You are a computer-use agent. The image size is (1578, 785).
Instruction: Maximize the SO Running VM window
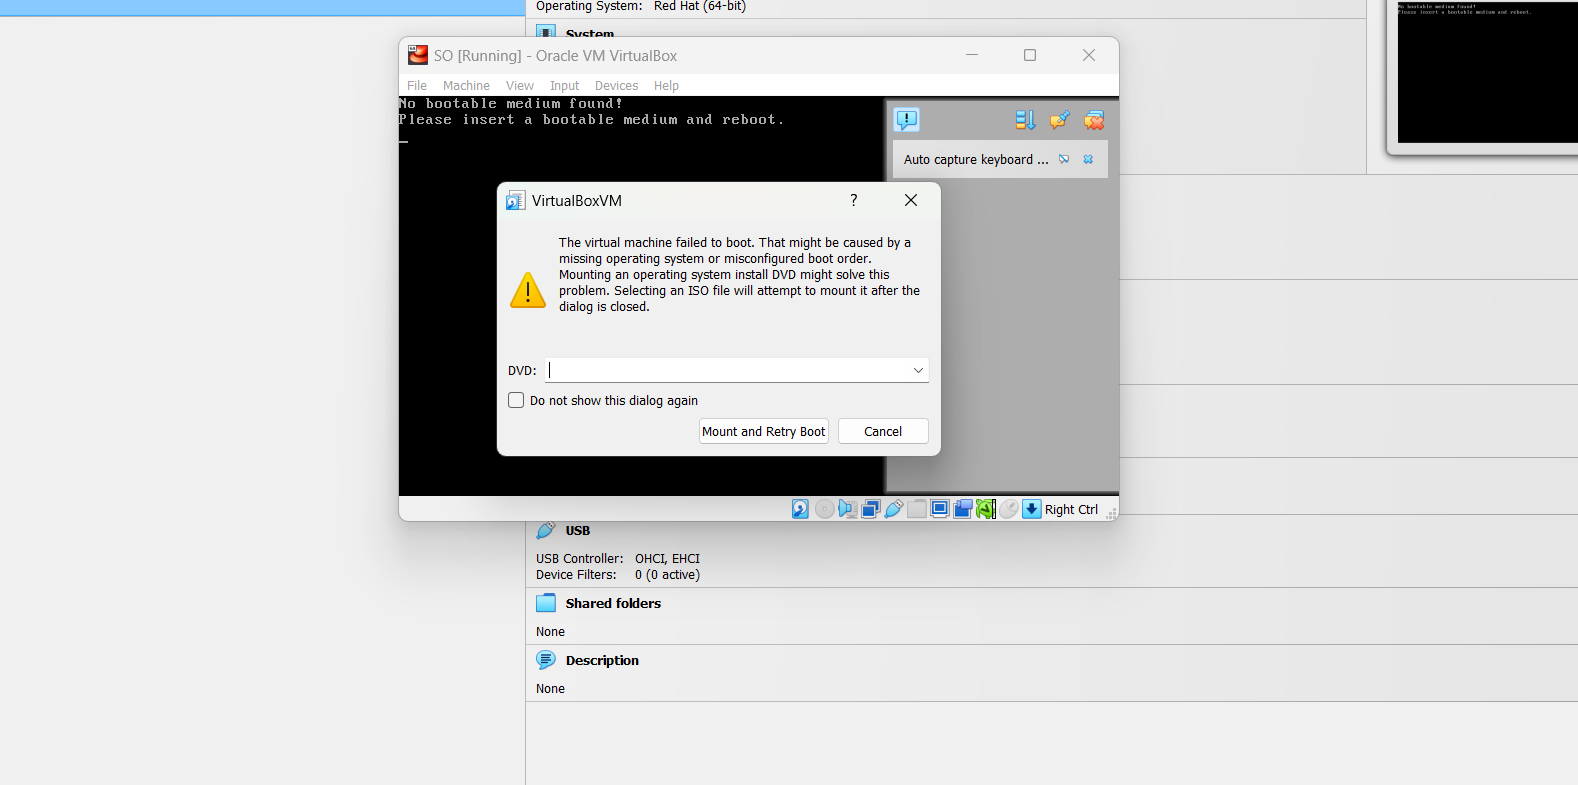pyautogui.click(x=1030, y=55)
